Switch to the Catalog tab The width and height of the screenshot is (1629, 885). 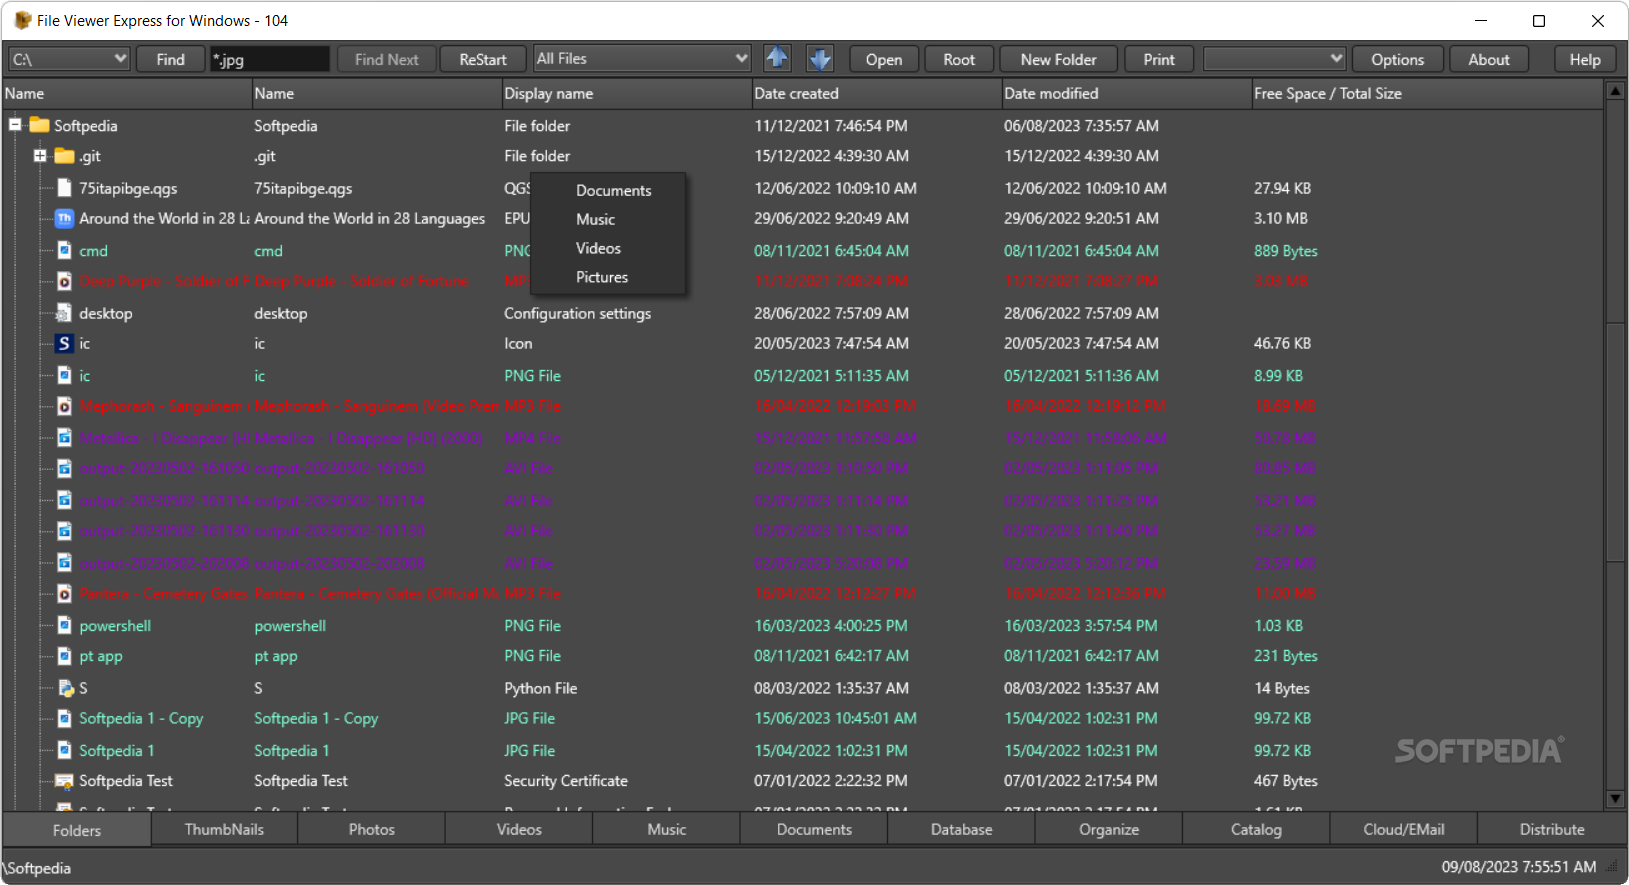click(x=1256, y=829)
